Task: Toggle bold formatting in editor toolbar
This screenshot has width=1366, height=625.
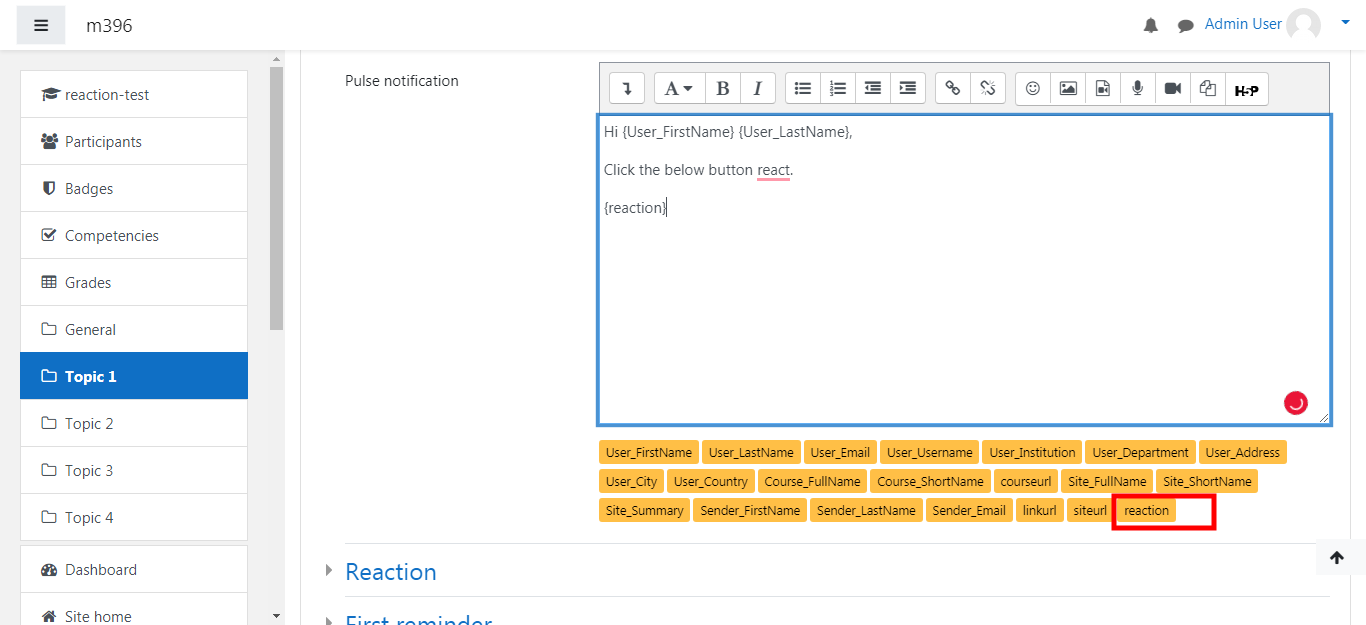Action: click(723, 89)
